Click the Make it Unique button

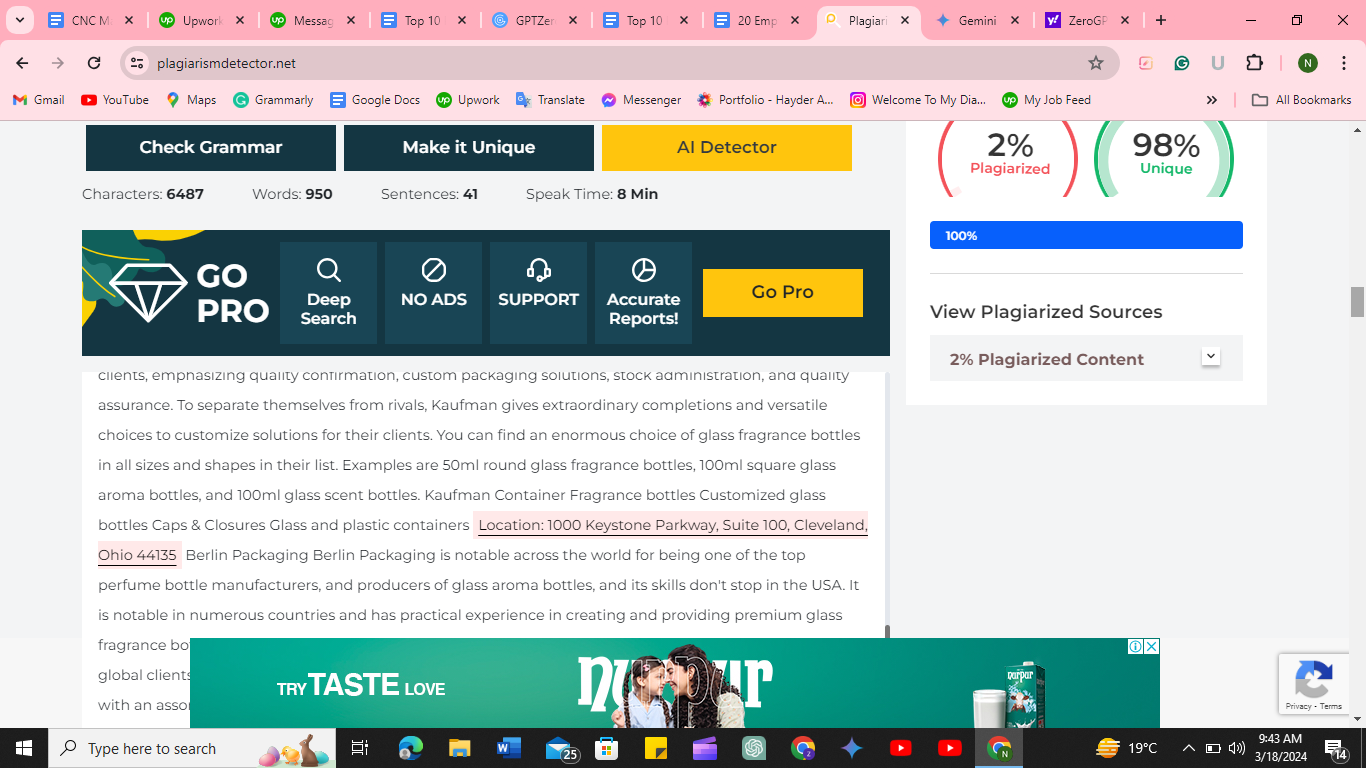[x=469, y=147]
